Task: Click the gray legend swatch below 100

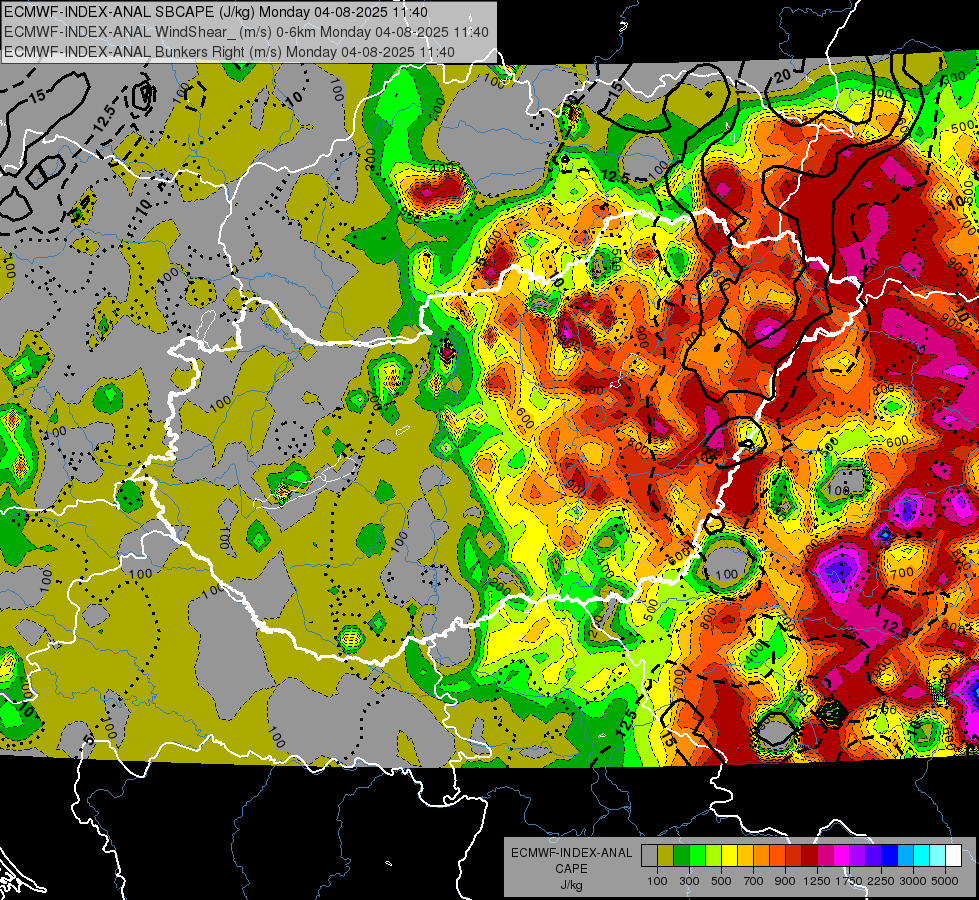Action: click(x=649, y=855)
